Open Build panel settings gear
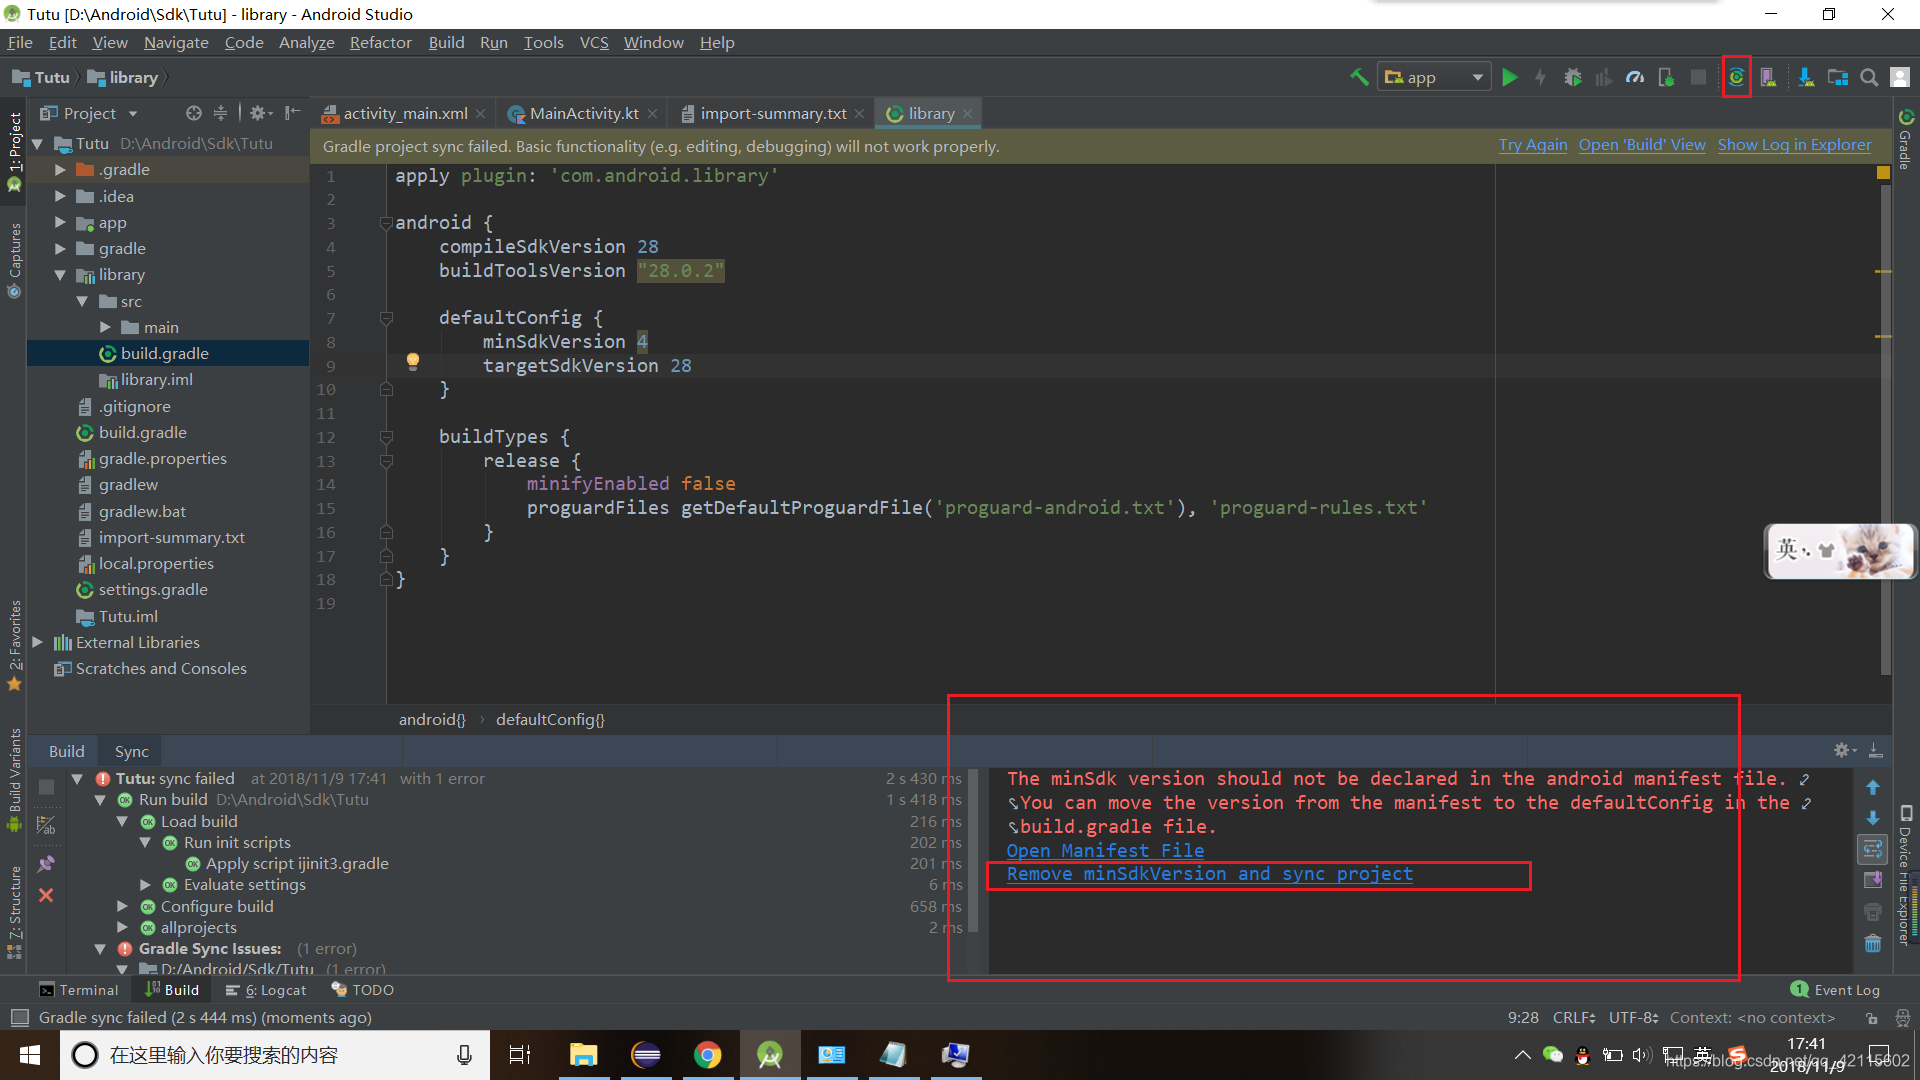The image size is (1920, 1080). (1843, 750)
